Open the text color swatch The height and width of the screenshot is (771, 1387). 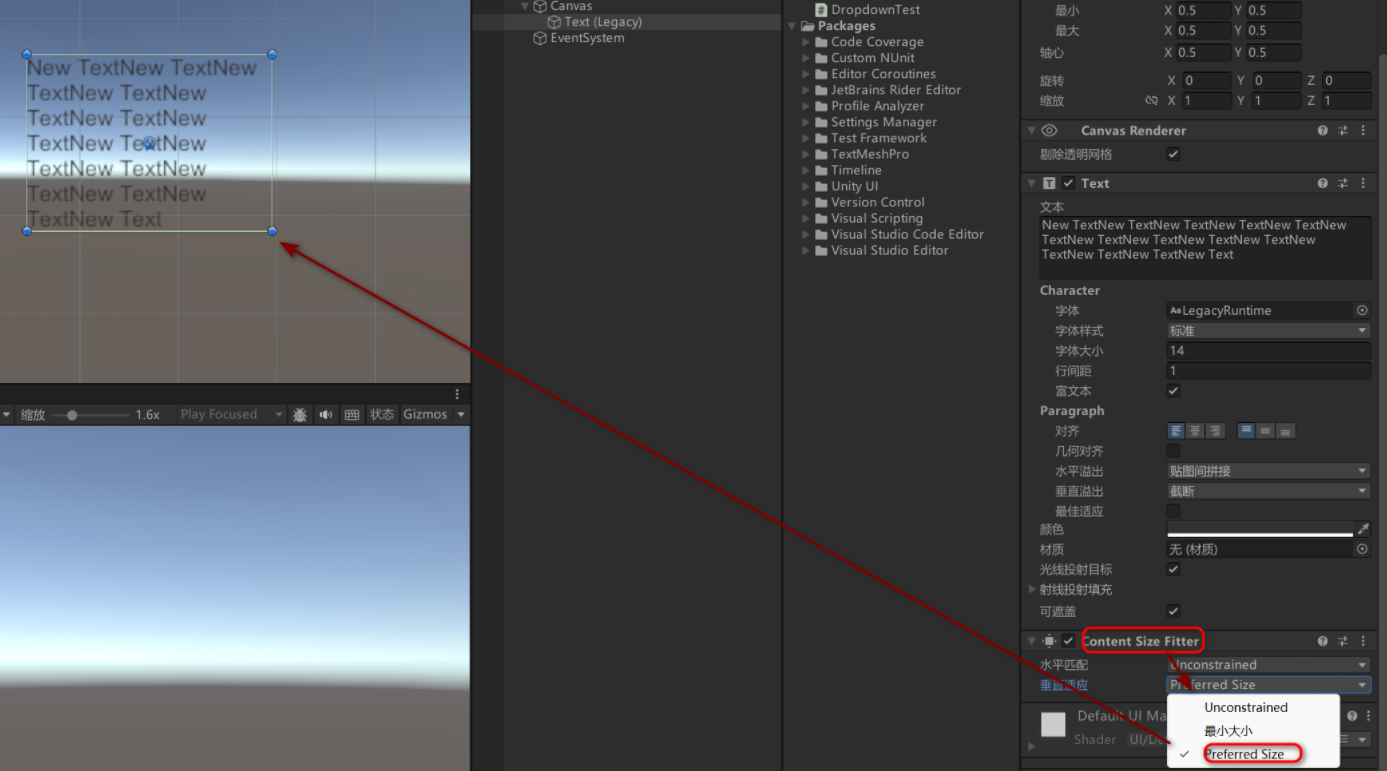(1260, 529)
